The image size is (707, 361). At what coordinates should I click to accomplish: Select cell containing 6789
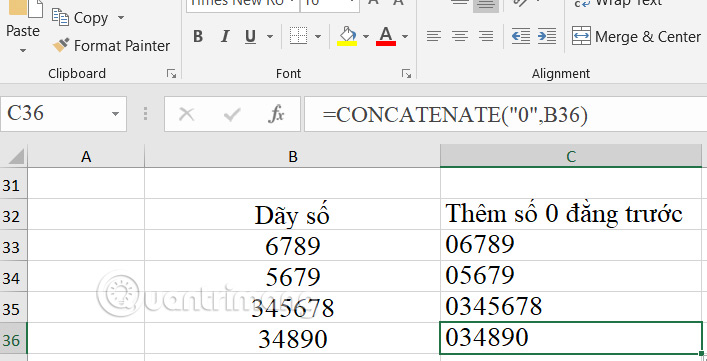click(293, 246)
